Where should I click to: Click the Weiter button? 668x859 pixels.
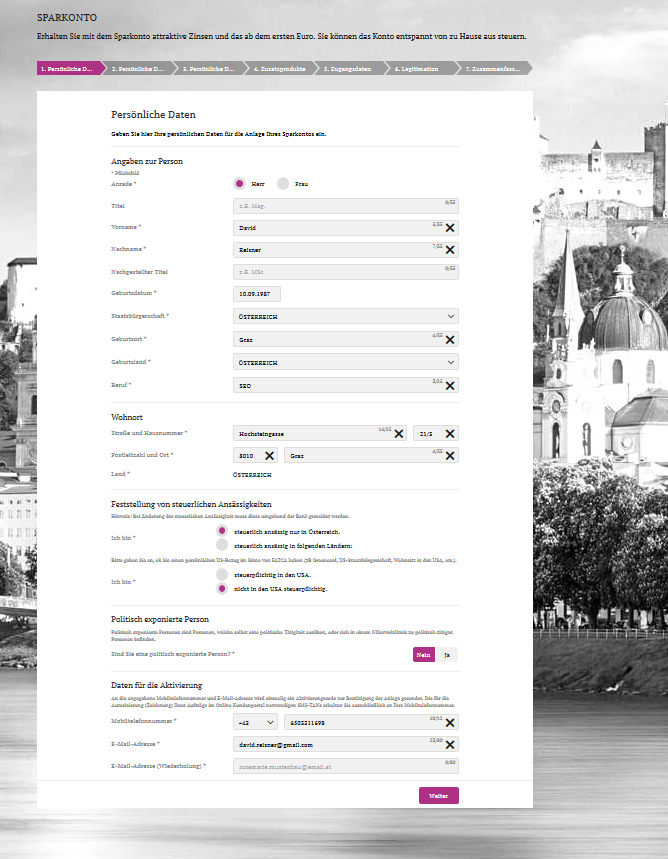pyautogui.click(x=438, y=796)
